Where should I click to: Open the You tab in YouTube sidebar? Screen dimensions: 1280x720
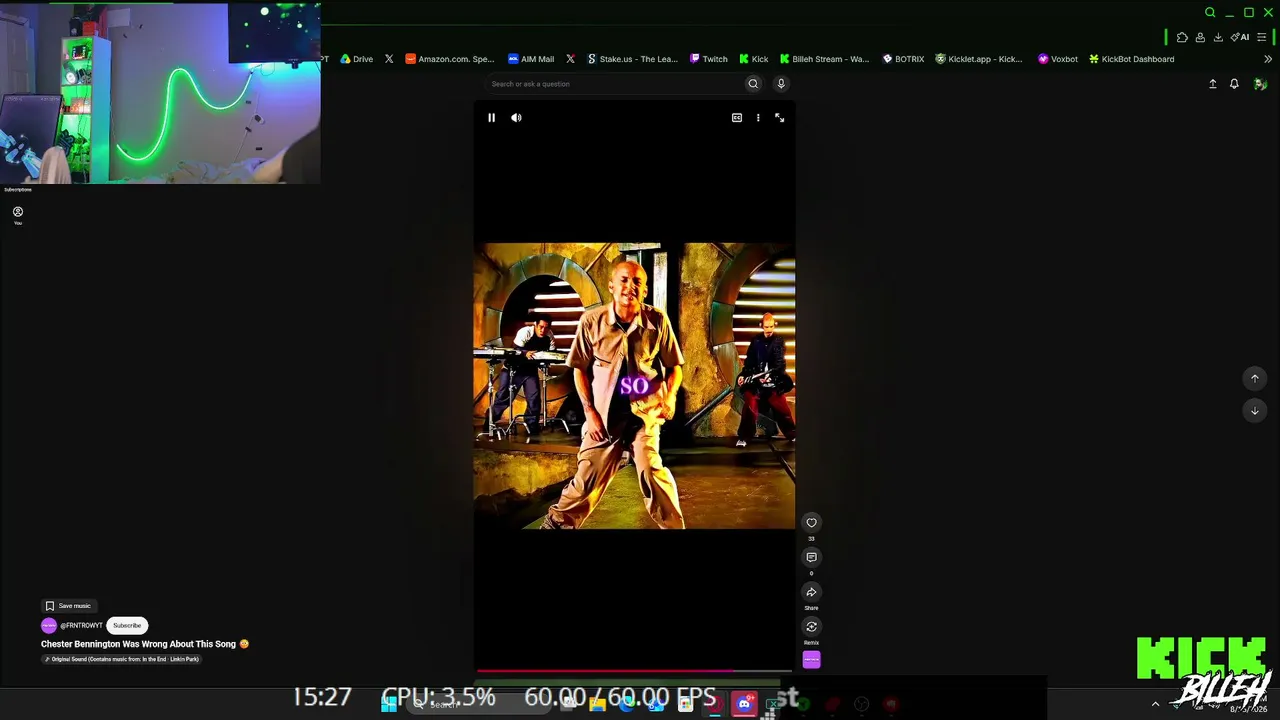18,215
